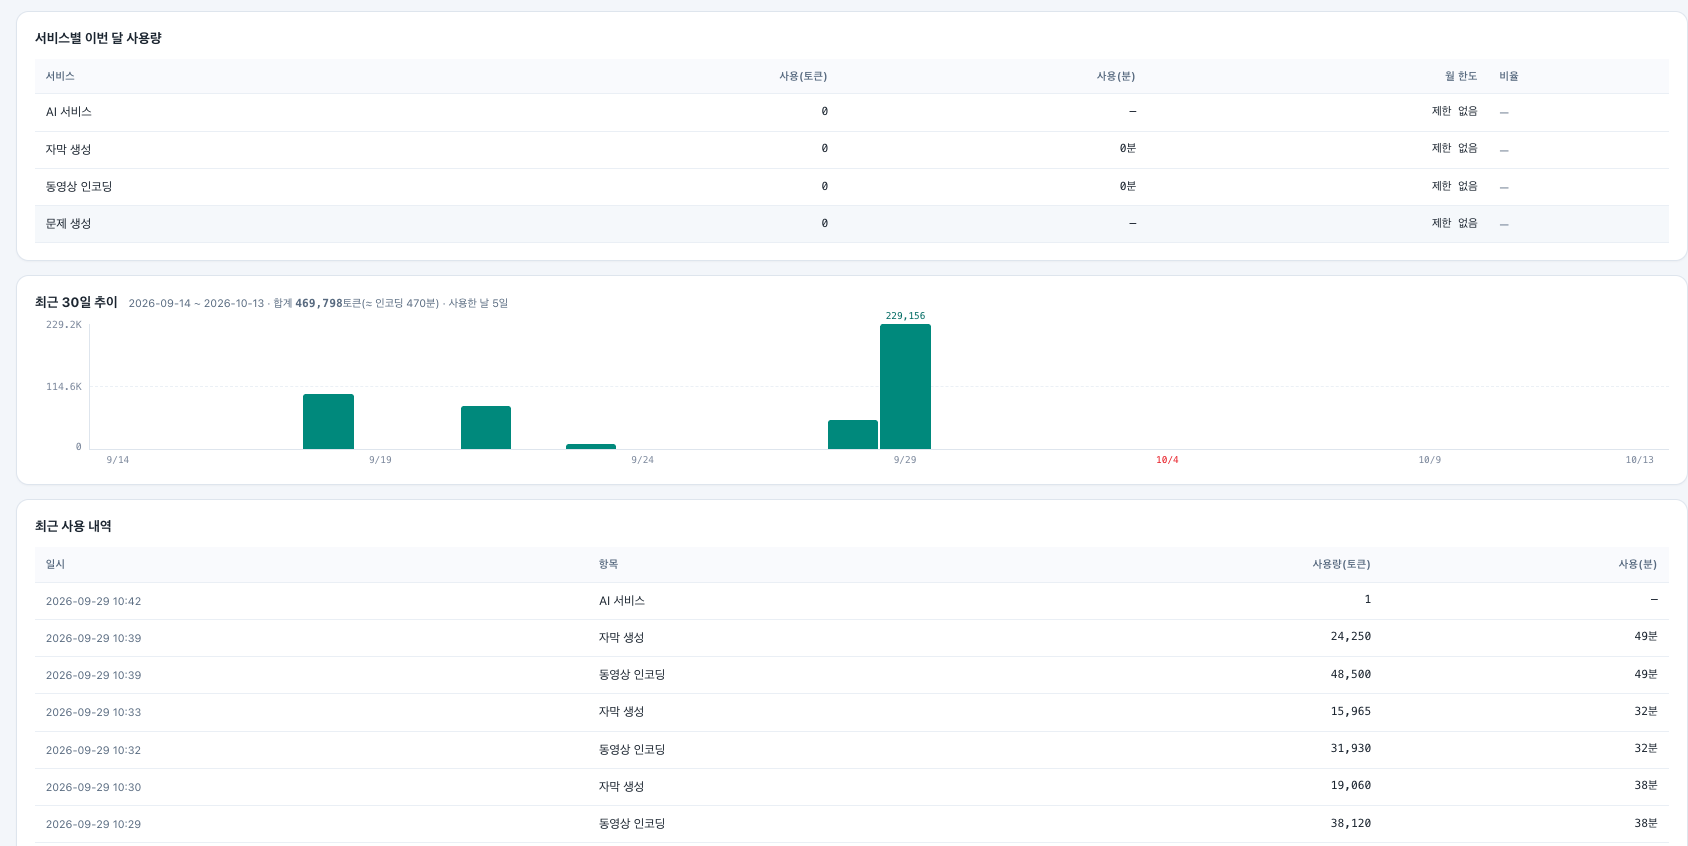The width and height of the screenshot is (1688, 846).
Task: Click the '사용(토큰)' header in the service table
Action: (x=803, y=76)
